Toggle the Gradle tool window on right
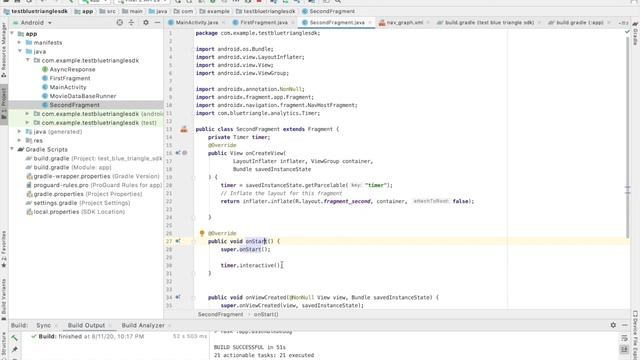Image resolution: width=640 pixels, height=360 pixels. point(635,34)
